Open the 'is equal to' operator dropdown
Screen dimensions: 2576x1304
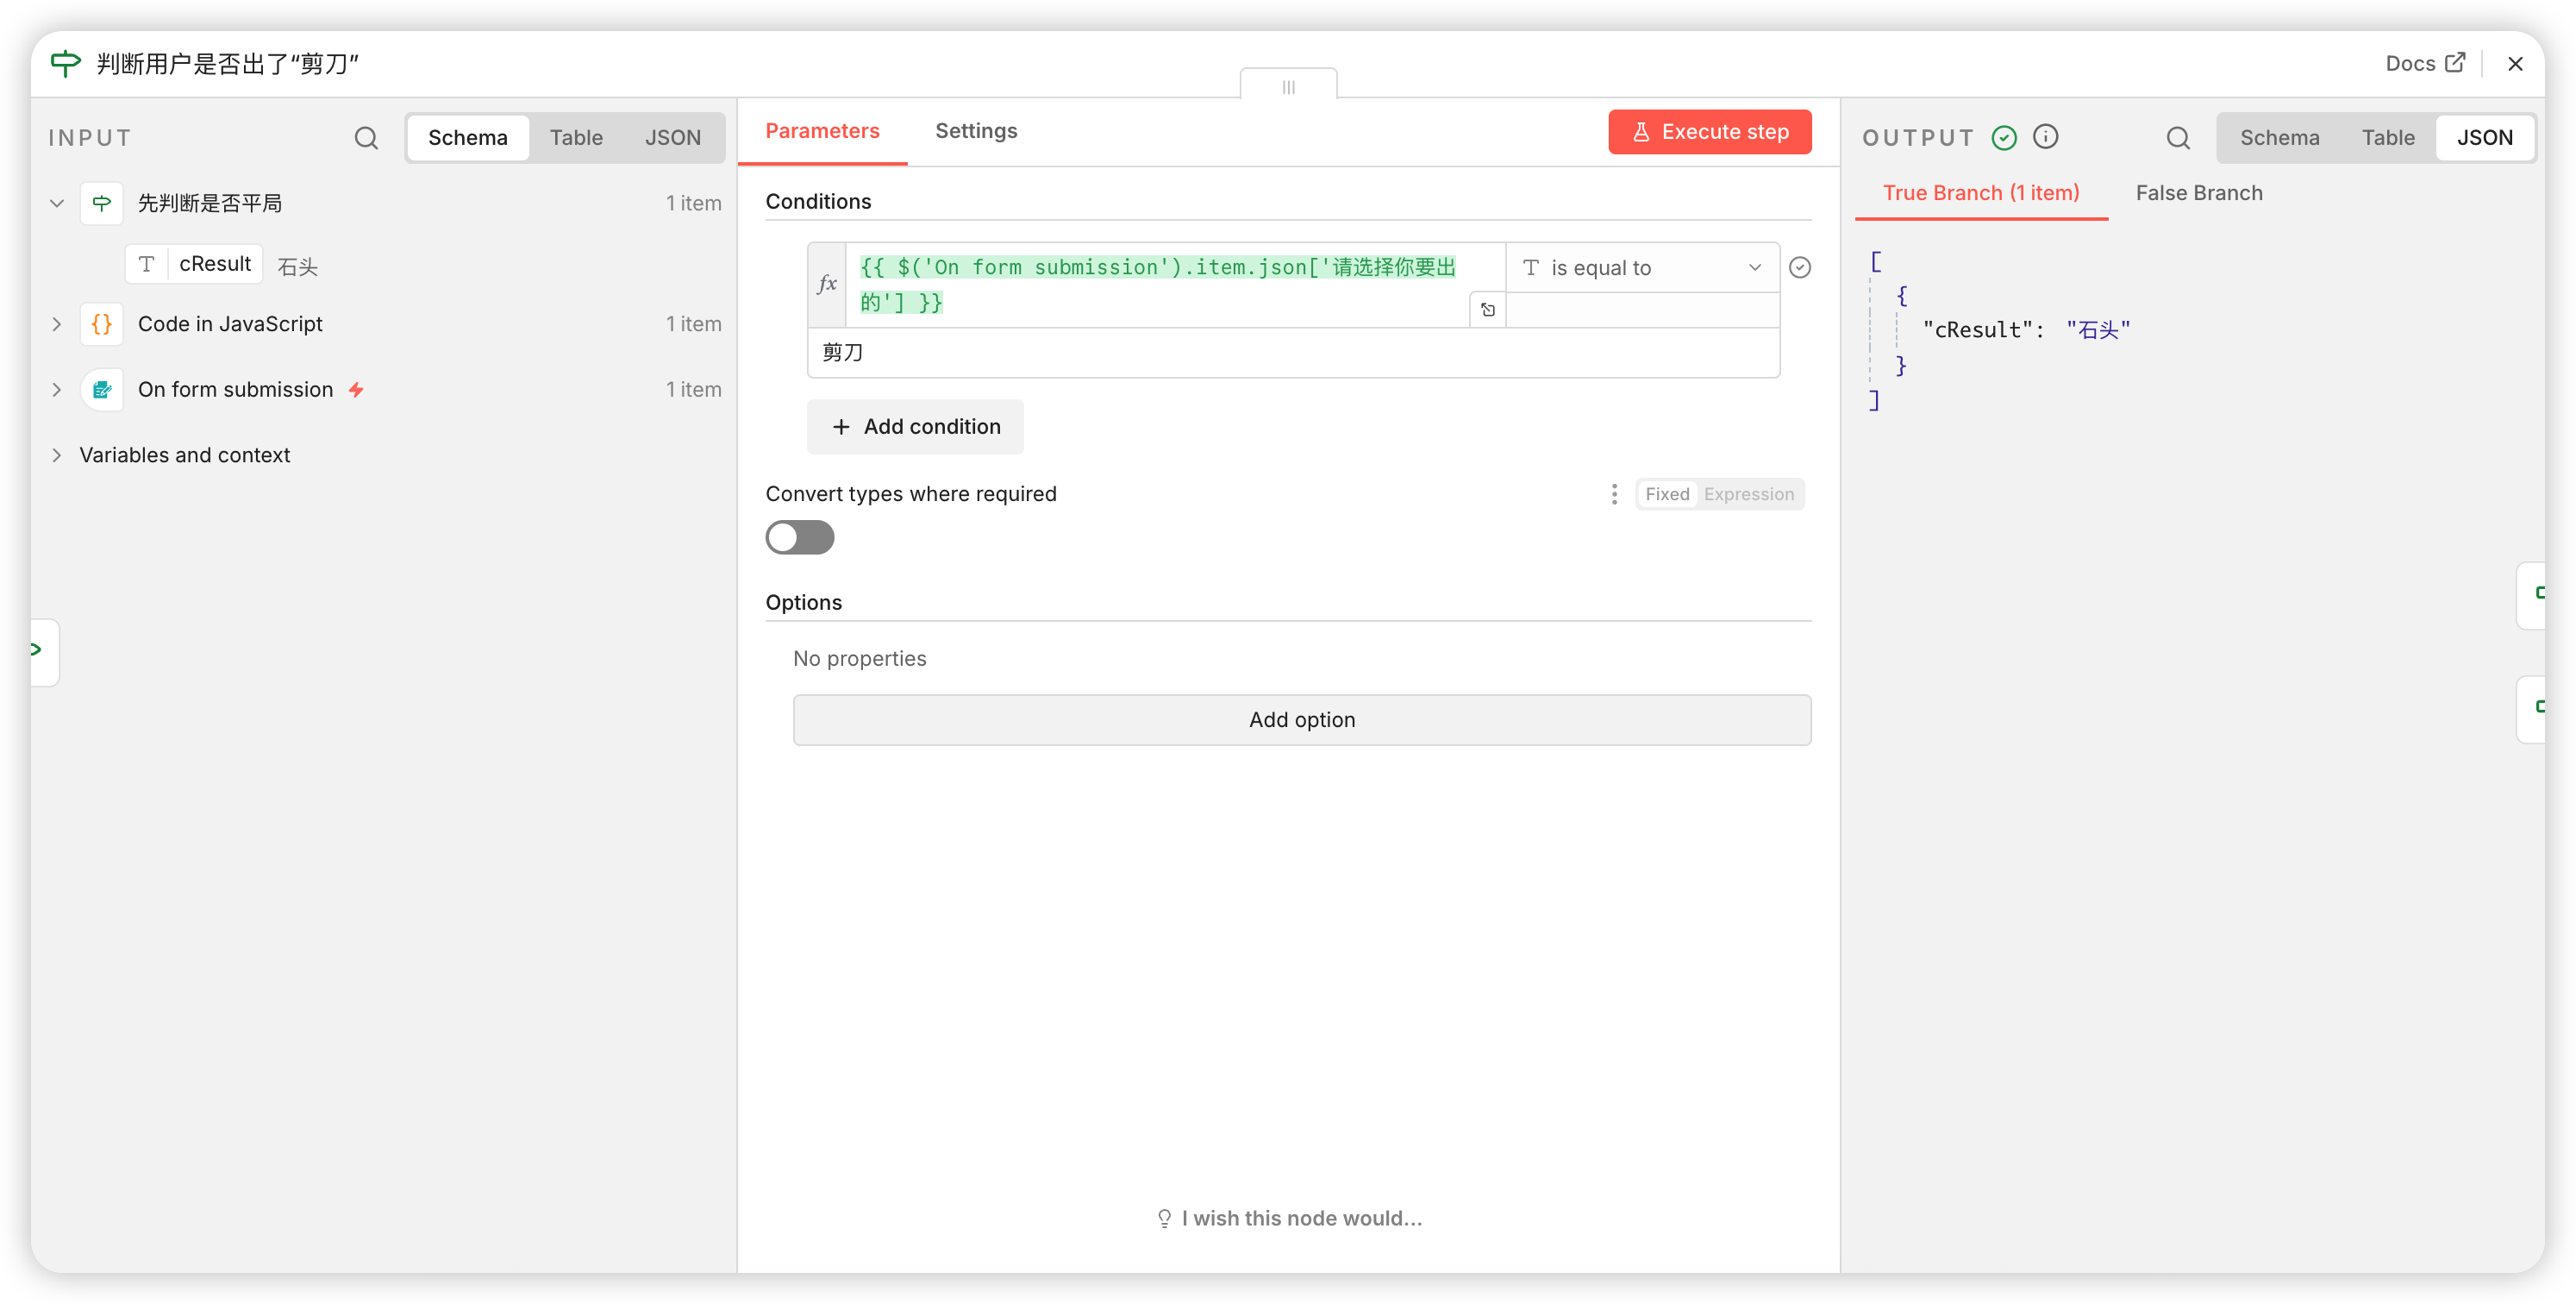[1641, 268]
